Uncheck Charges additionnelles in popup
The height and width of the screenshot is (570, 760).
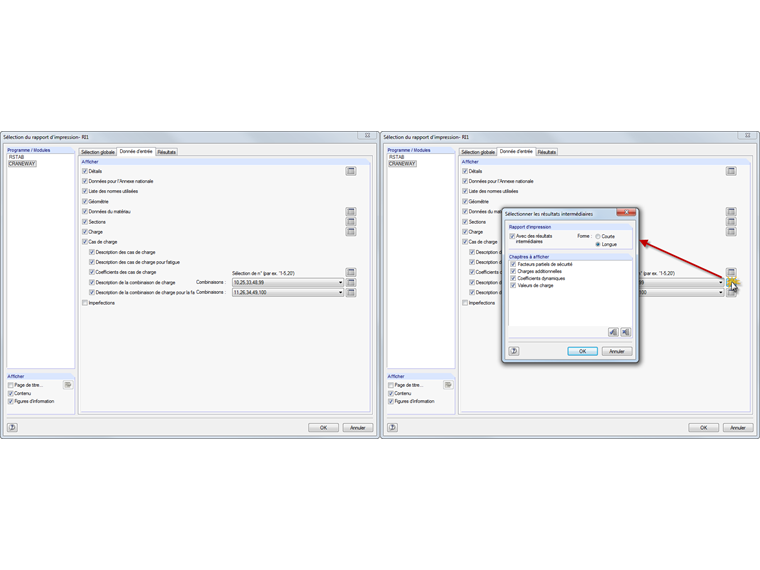pyautogui.click(x=513, y=271)
